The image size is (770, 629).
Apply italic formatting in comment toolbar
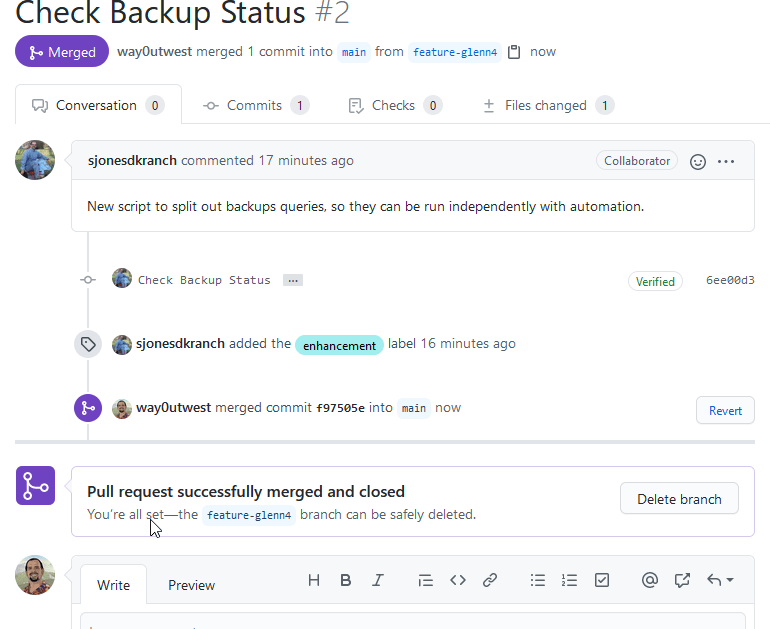pos(378,580)
